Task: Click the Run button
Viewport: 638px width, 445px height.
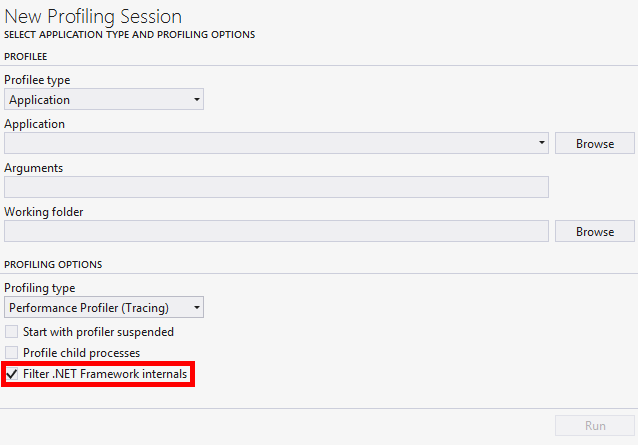Action: point(594,425)
